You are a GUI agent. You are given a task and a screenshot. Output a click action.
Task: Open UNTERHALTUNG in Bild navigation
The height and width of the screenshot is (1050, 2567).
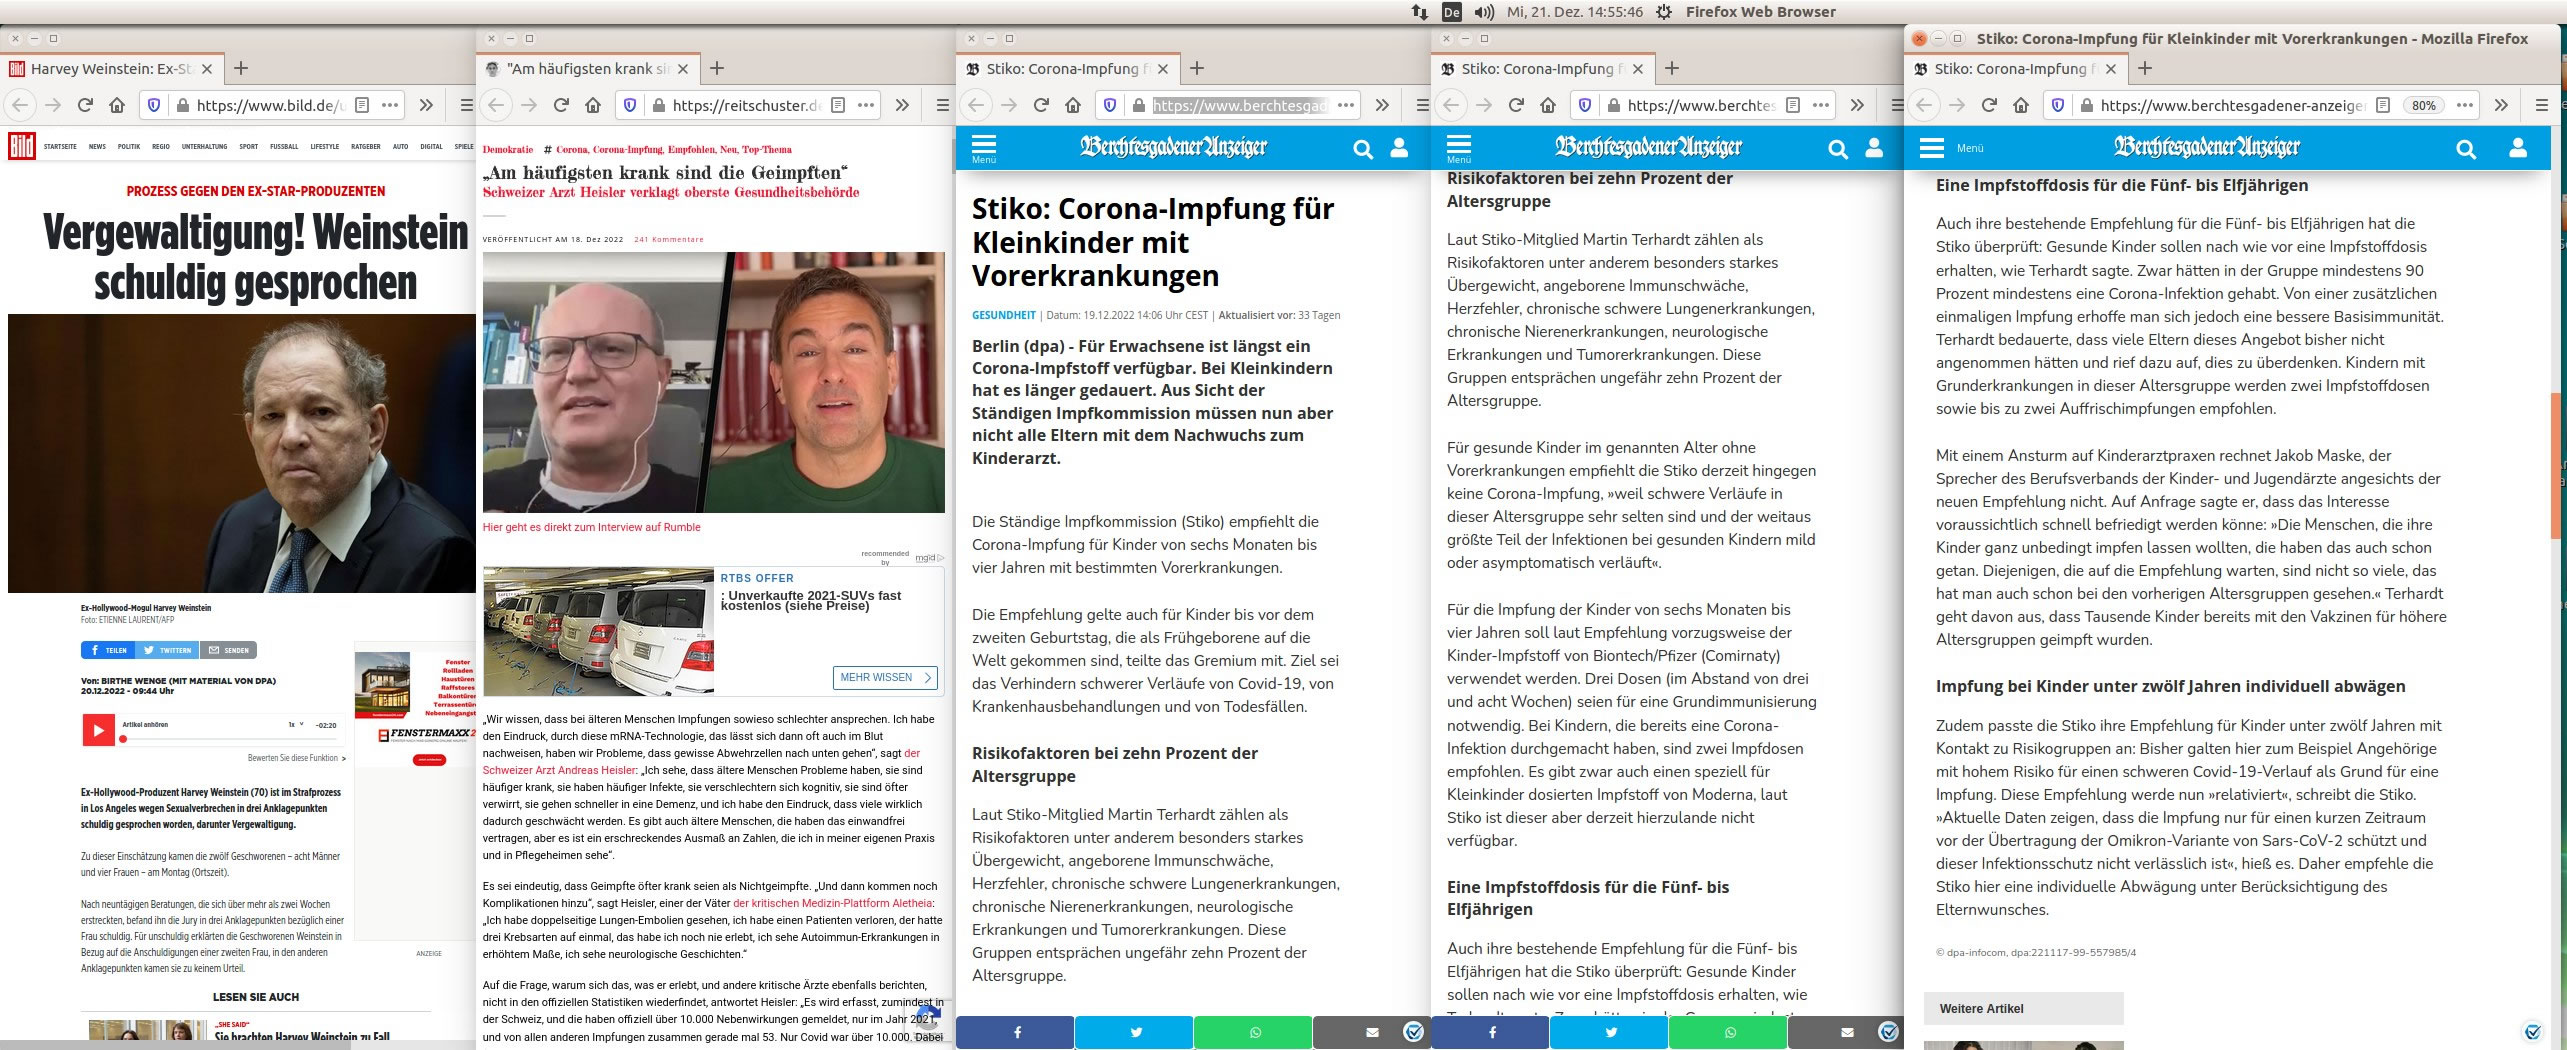click(x=204, y=147)
